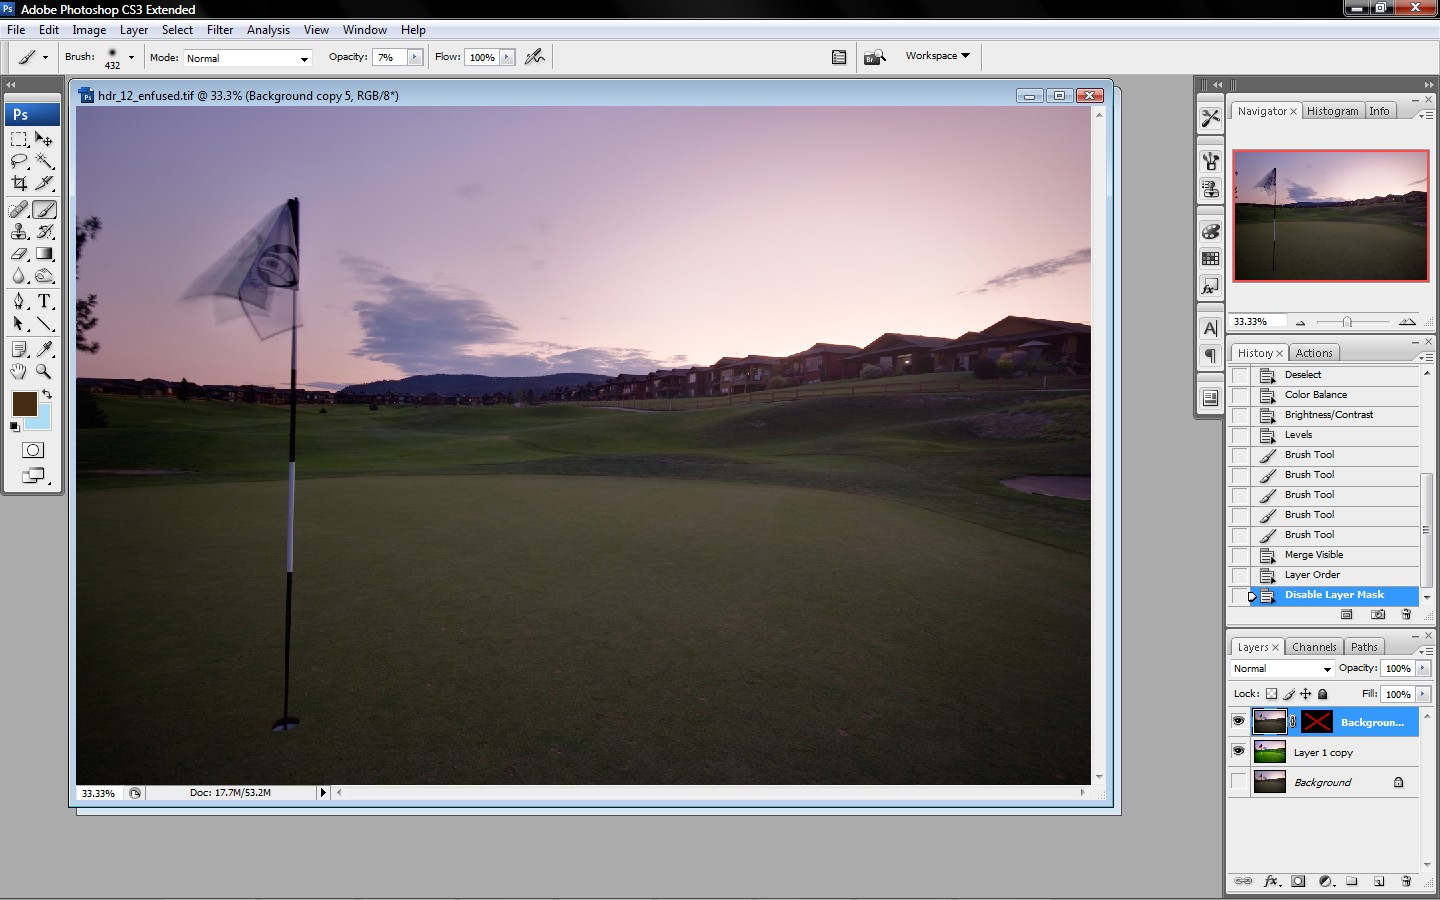This screenshot has height=900, width=1440.
Task: Open the Styles panel icon
Action: pos(1211,287)
